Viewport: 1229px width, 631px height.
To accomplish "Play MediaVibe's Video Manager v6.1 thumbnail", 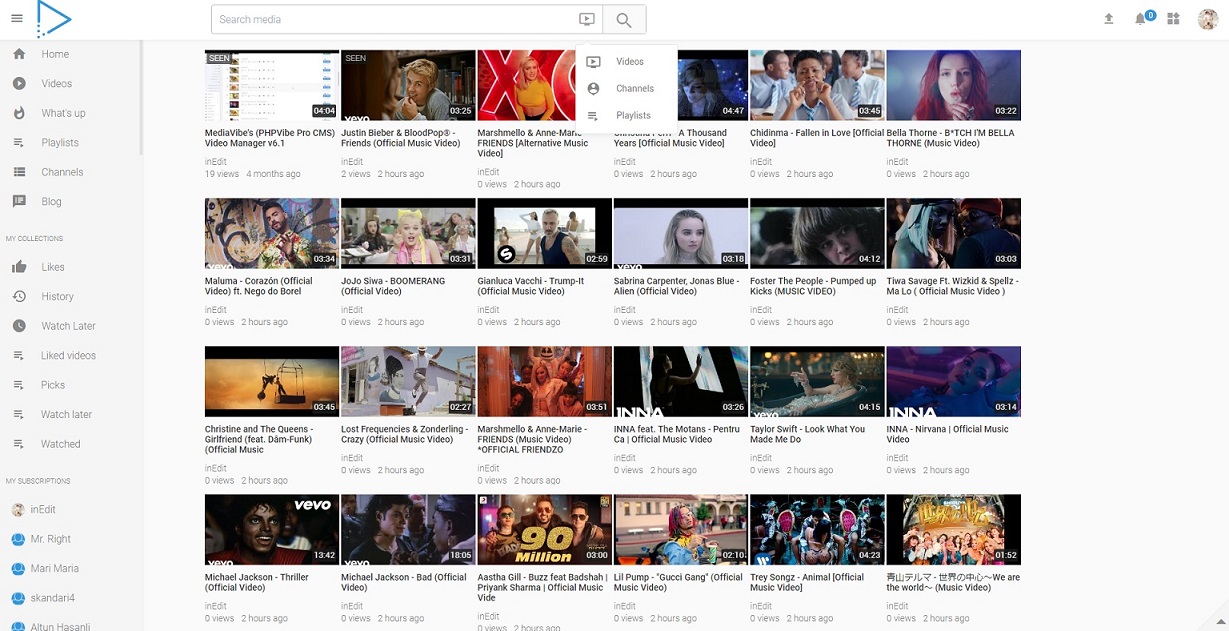I will (272, 85).
